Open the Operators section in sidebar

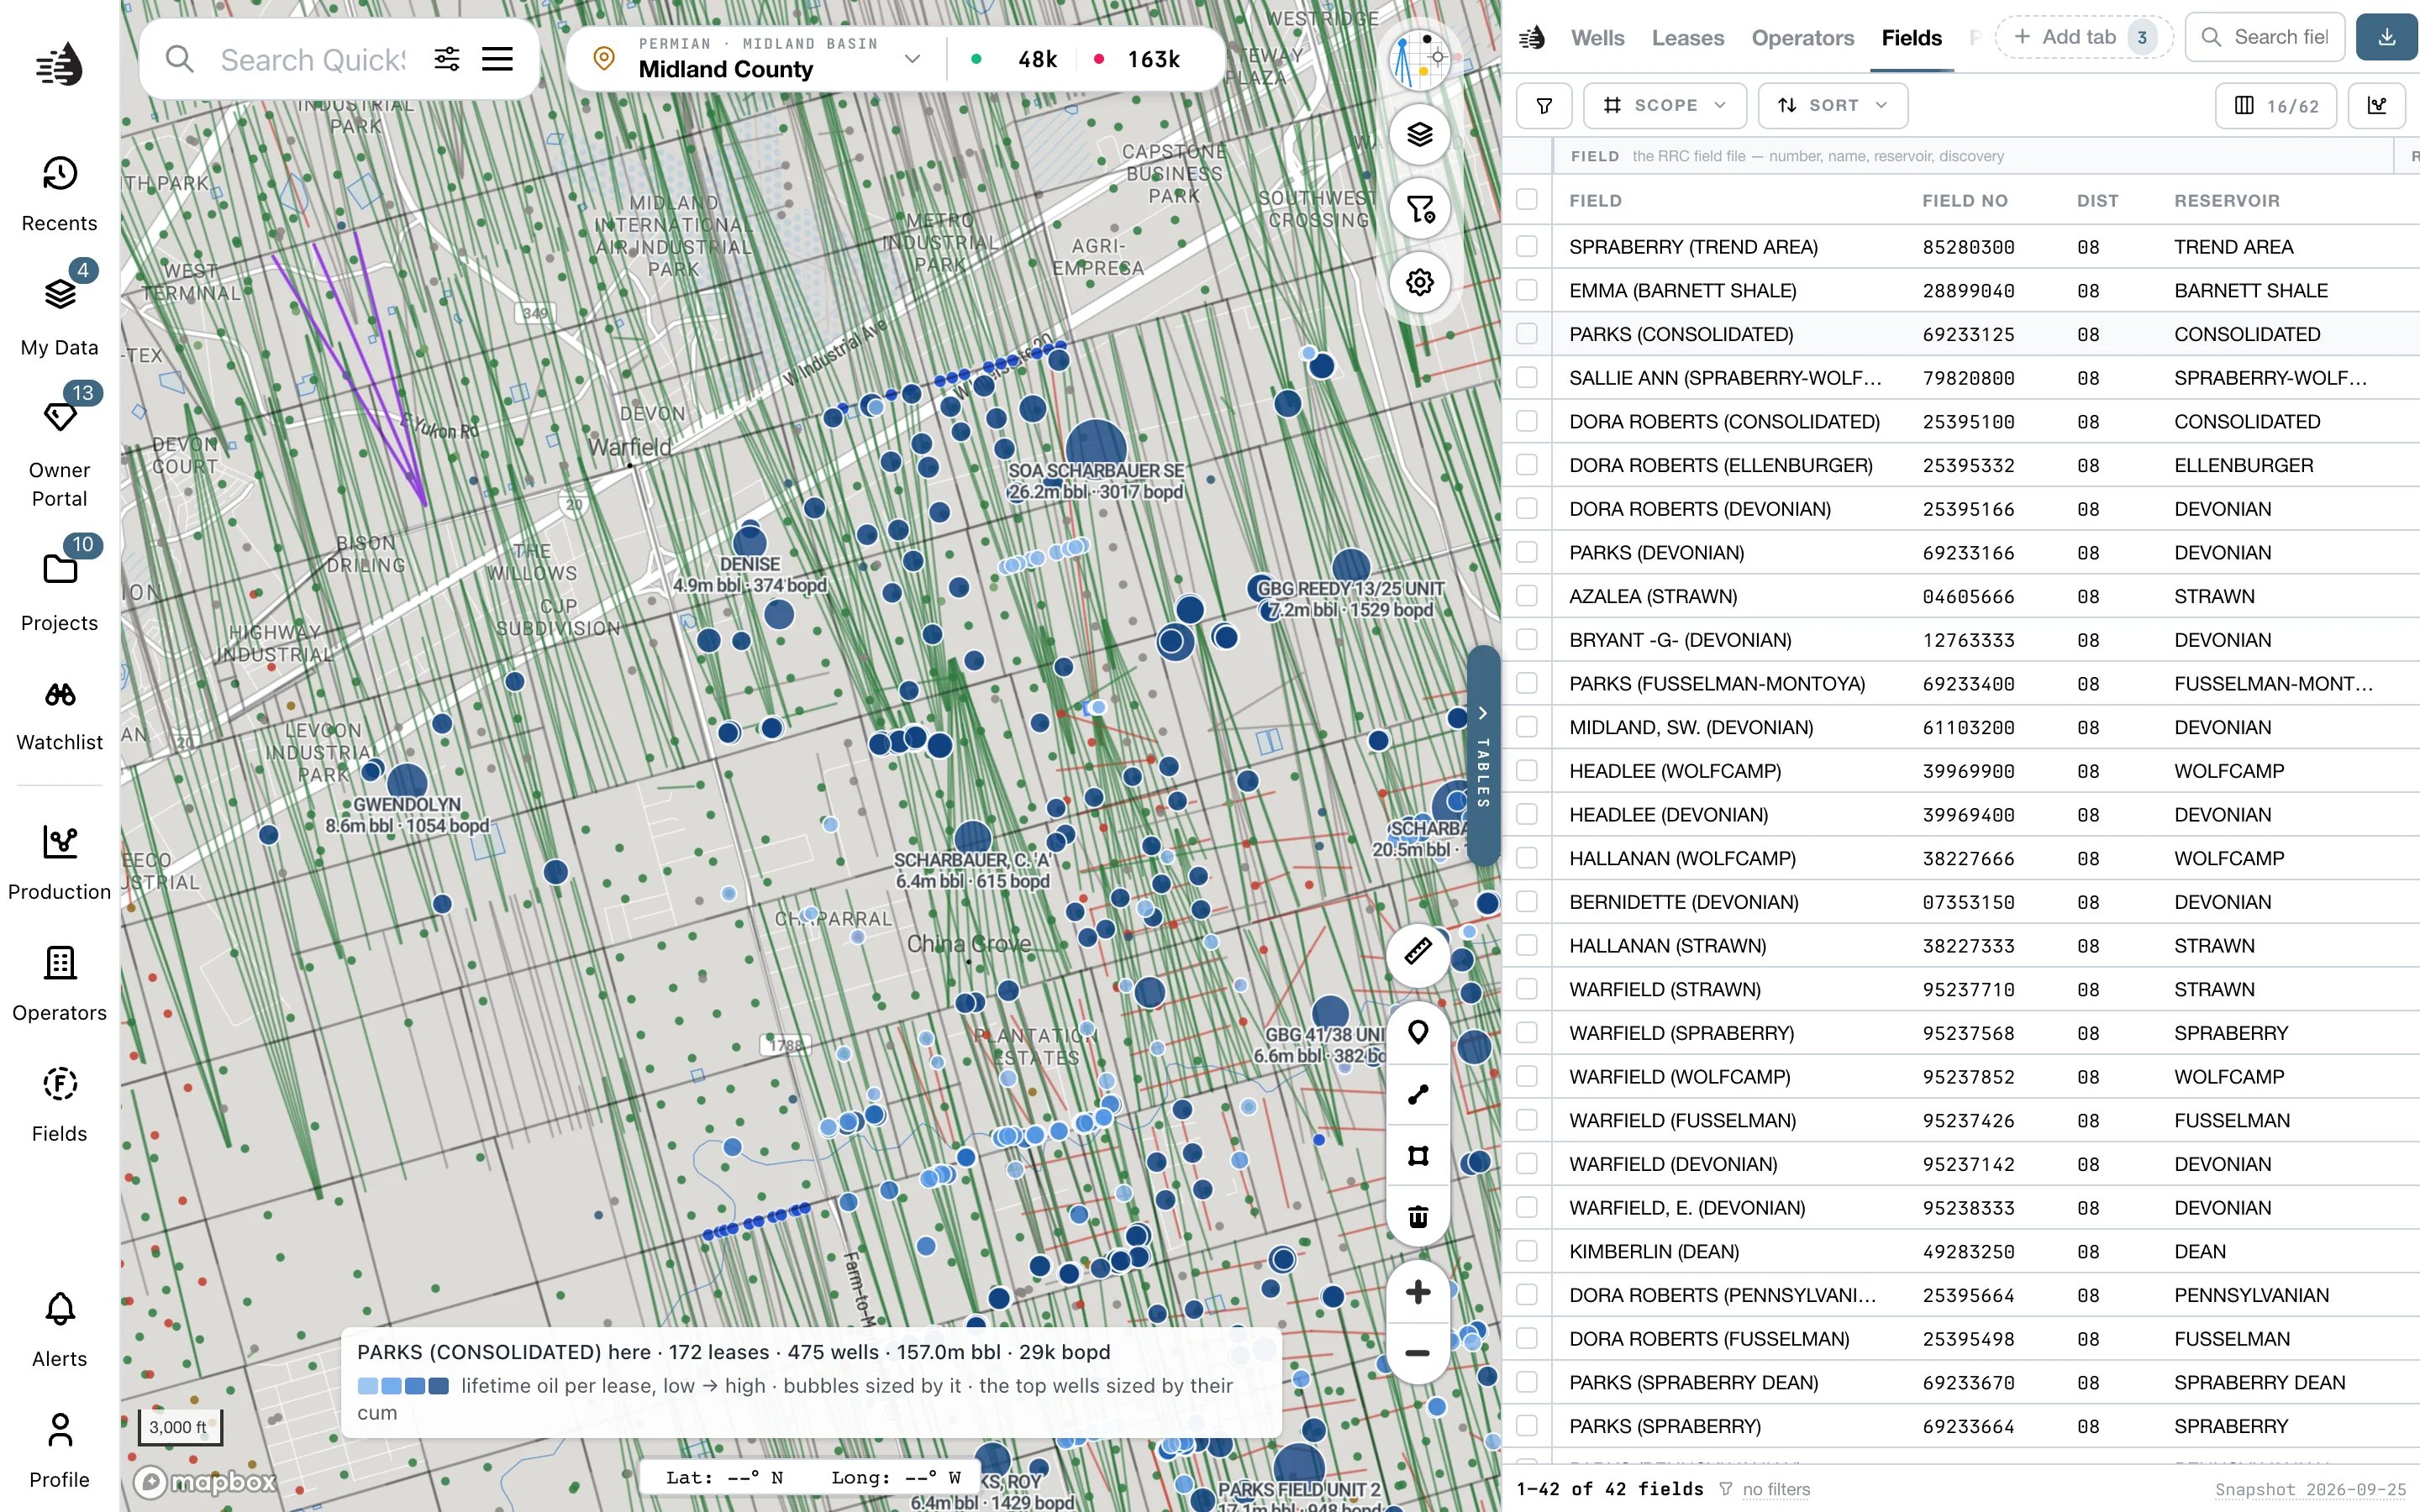59,984
